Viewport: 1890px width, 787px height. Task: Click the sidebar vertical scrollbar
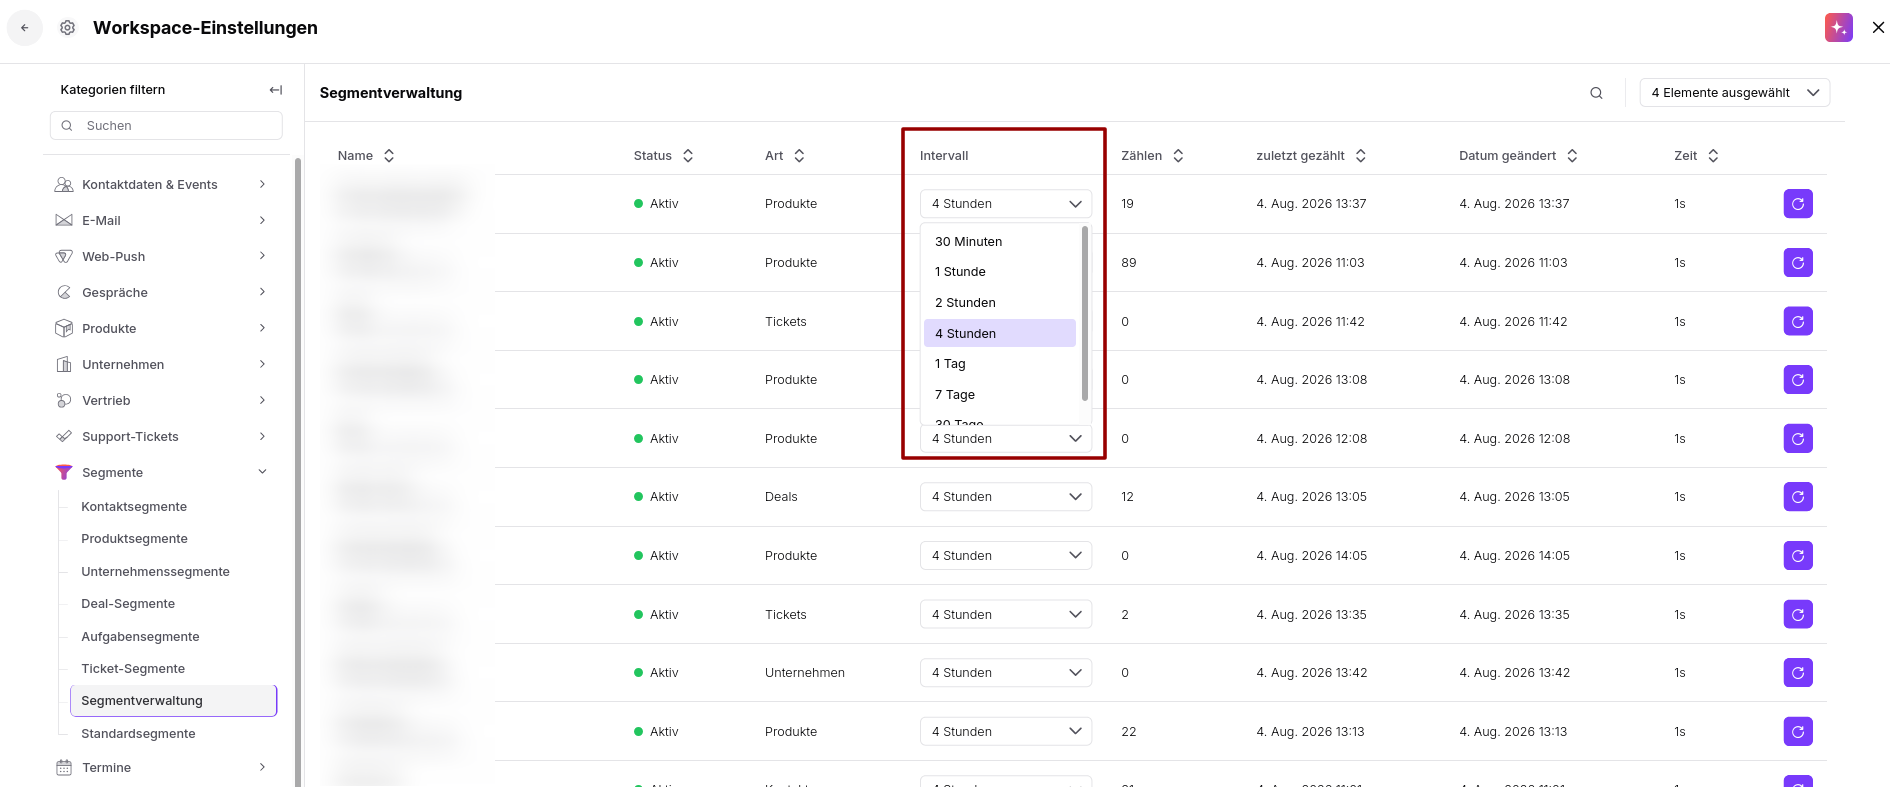298,472
